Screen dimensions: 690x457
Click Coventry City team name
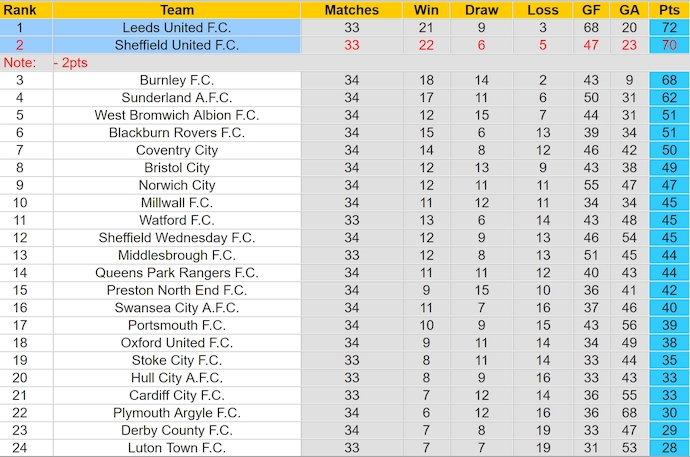click(177, 150)
